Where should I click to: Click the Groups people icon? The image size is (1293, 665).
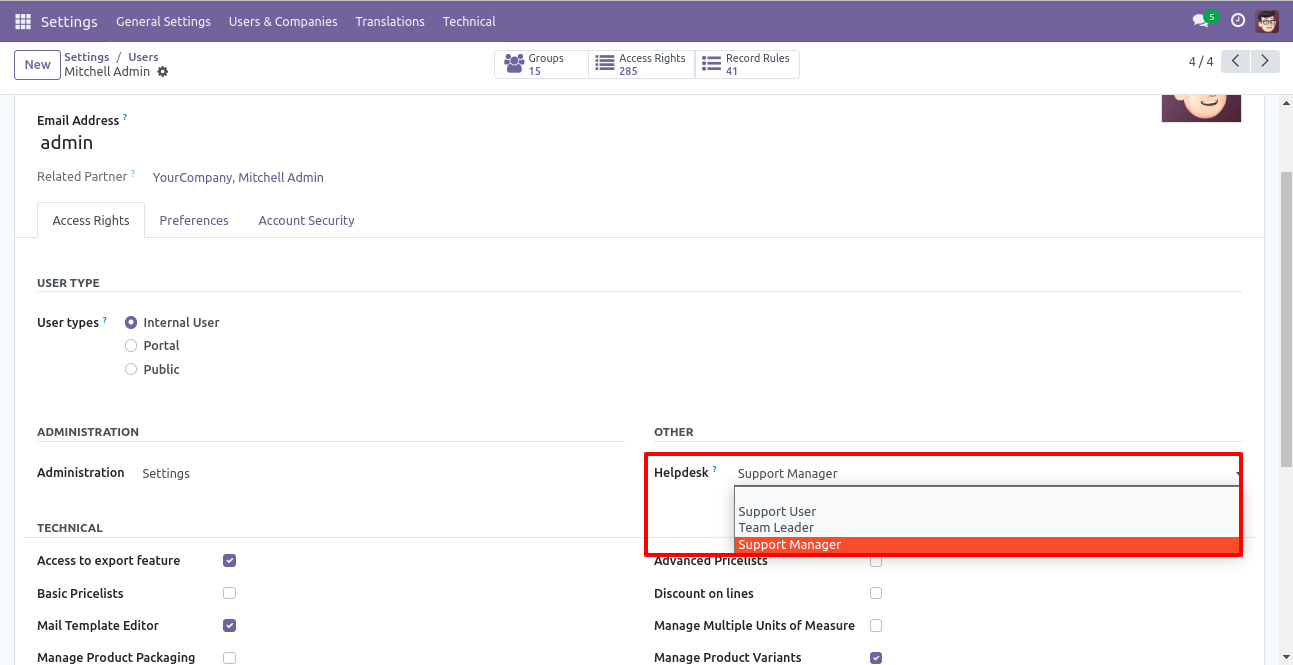click(x=514, y=64)
